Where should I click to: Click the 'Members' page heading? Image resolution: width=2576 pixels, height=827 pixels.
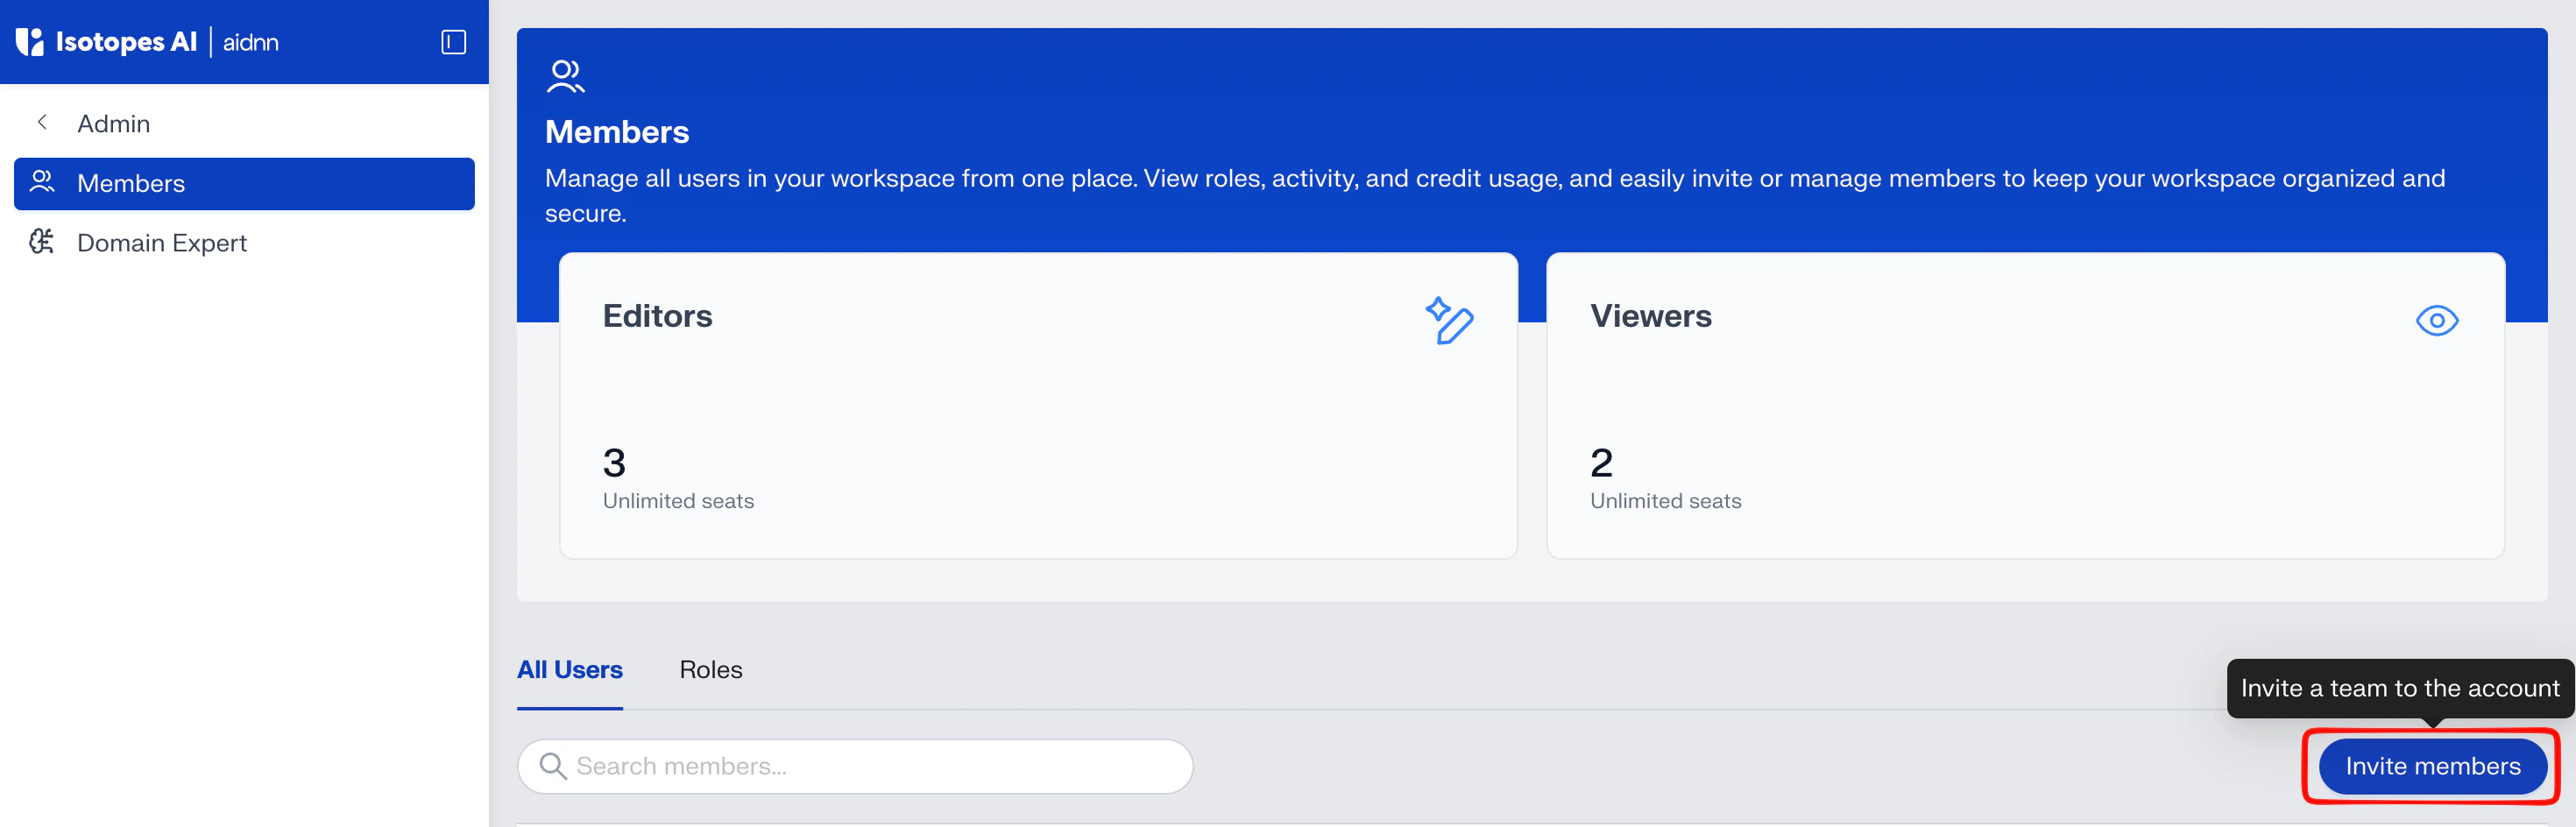point(617,132)
